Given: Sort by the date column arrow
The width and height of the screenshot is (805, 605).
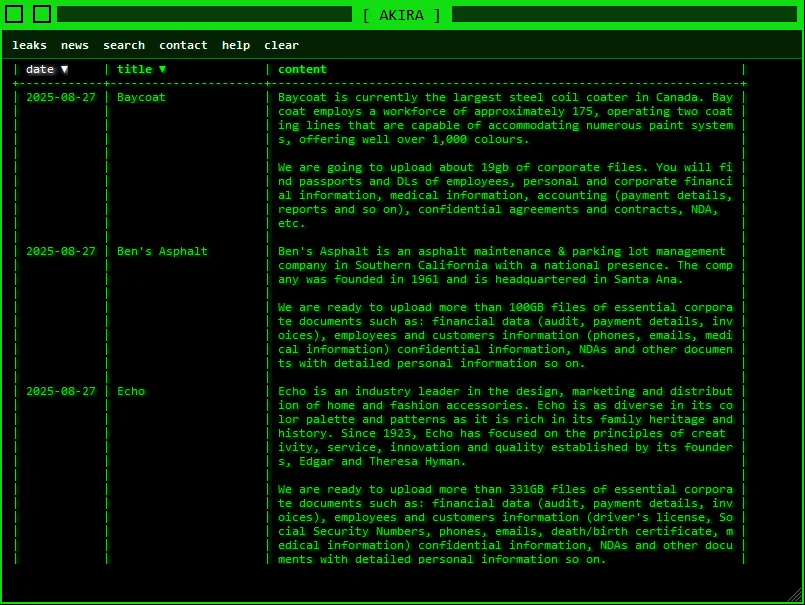Looking at the screenshot, I should [x=65, y=70].
